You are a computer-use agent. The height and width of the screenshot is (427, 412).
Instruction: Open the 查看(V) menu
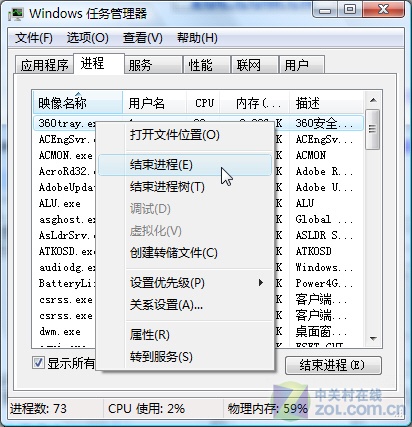click(x=143, y=38)
